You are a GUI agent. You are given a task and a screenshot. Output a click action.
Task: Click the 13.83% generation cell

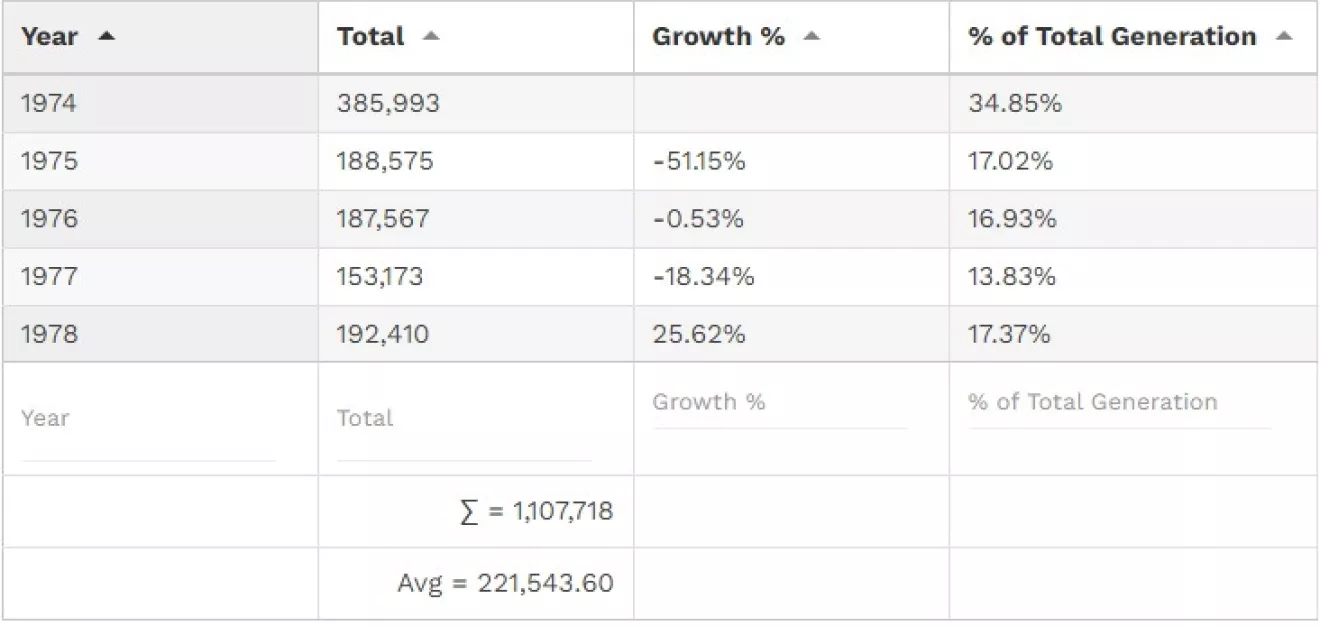click(1011, 277)
